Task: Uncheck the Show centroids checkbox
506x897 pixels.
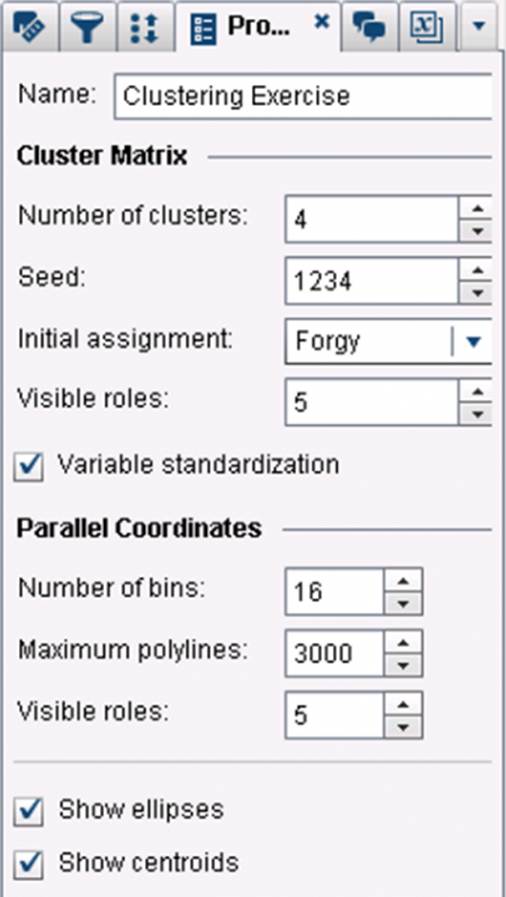Action: coord(29,864)
